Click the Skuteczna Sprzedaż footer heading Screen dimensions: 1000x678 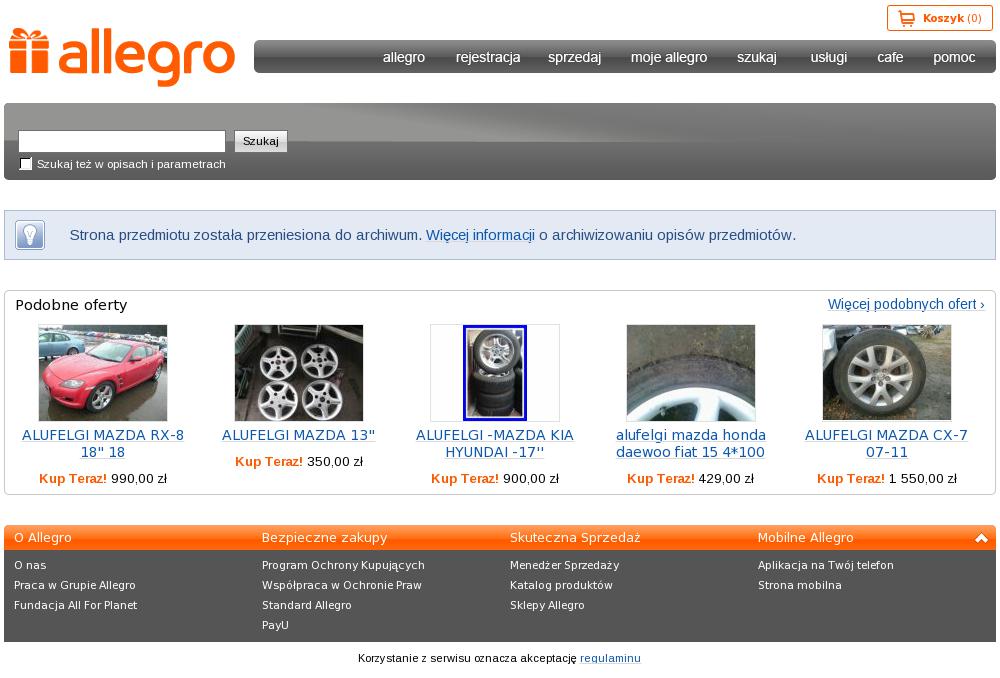[575, 538]
